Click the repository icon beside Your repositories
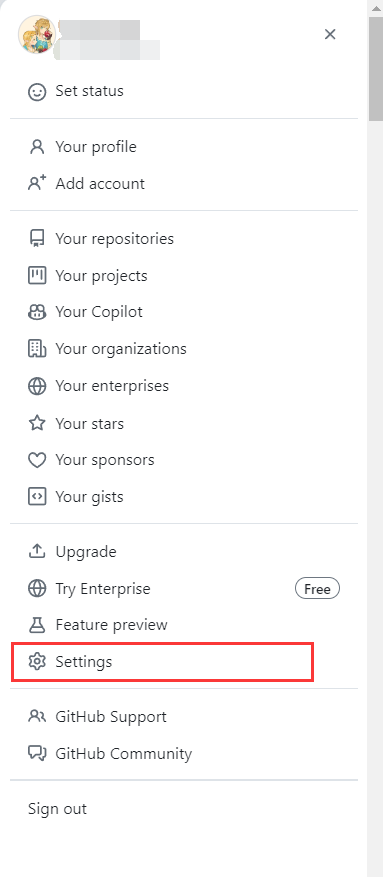 37,239
